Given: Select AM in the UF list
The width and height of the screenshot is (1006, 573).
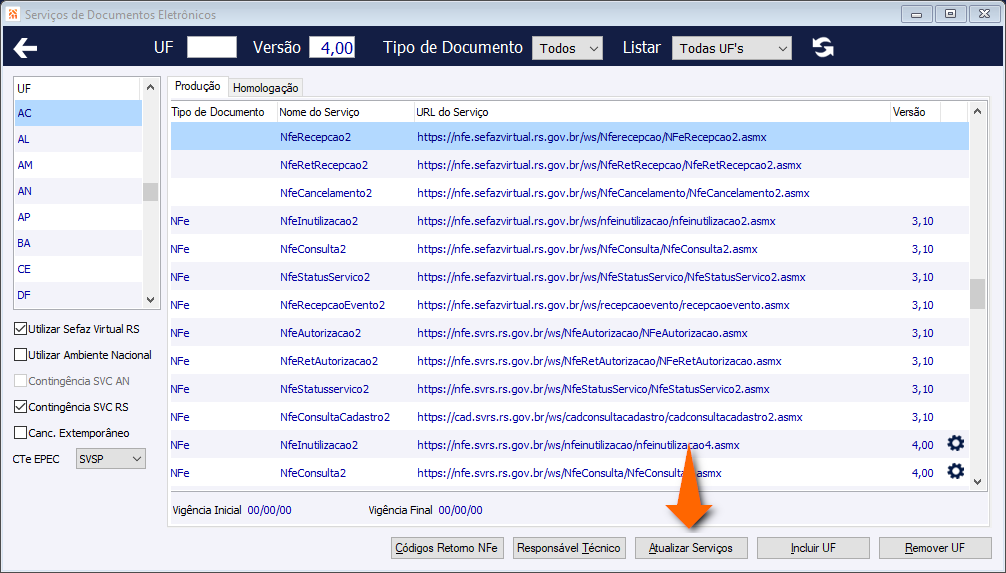Looking at the screenshot, I should (78, 165).
